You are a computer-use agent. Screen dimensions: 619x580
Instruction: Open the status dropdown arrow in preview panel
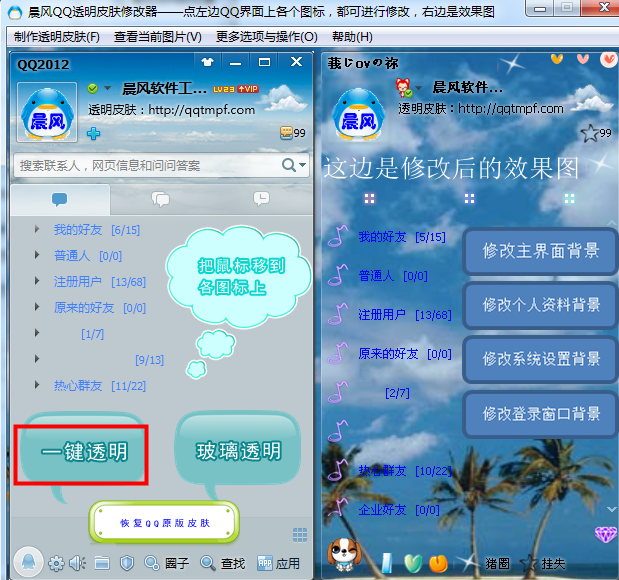click(418, 87)
